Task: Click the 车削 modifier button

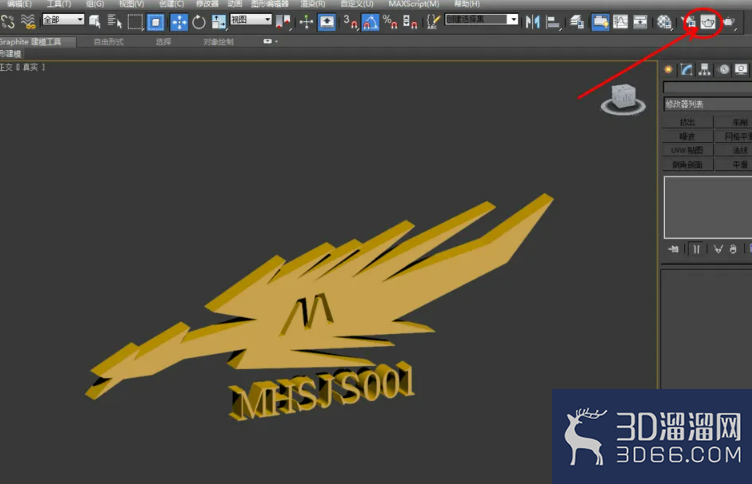Action: 734,122
